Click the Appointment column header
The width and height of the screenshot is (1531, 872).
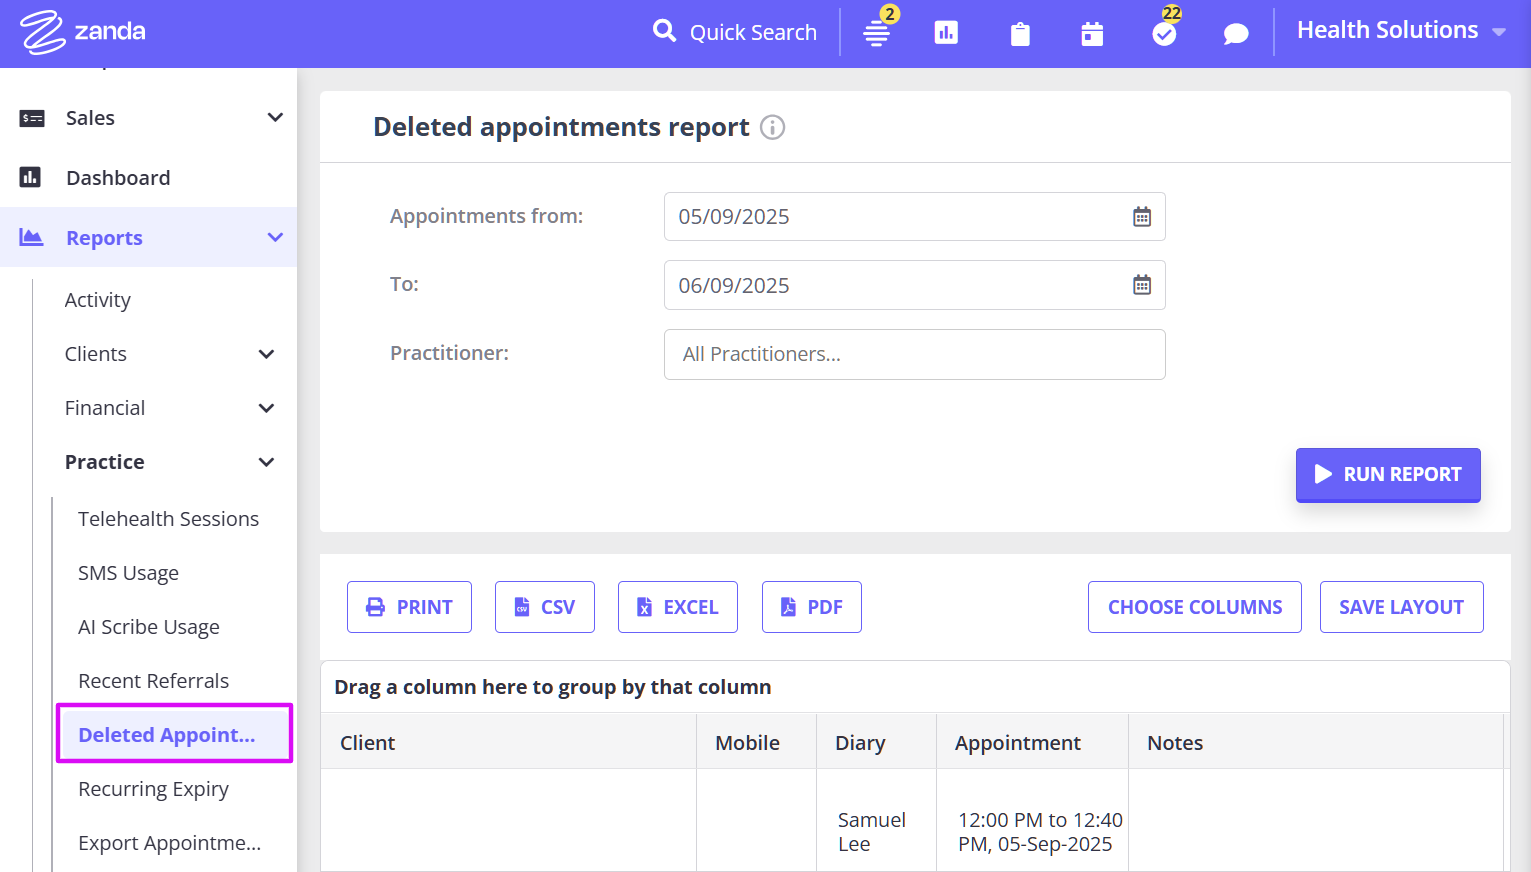pos(1017,743)
